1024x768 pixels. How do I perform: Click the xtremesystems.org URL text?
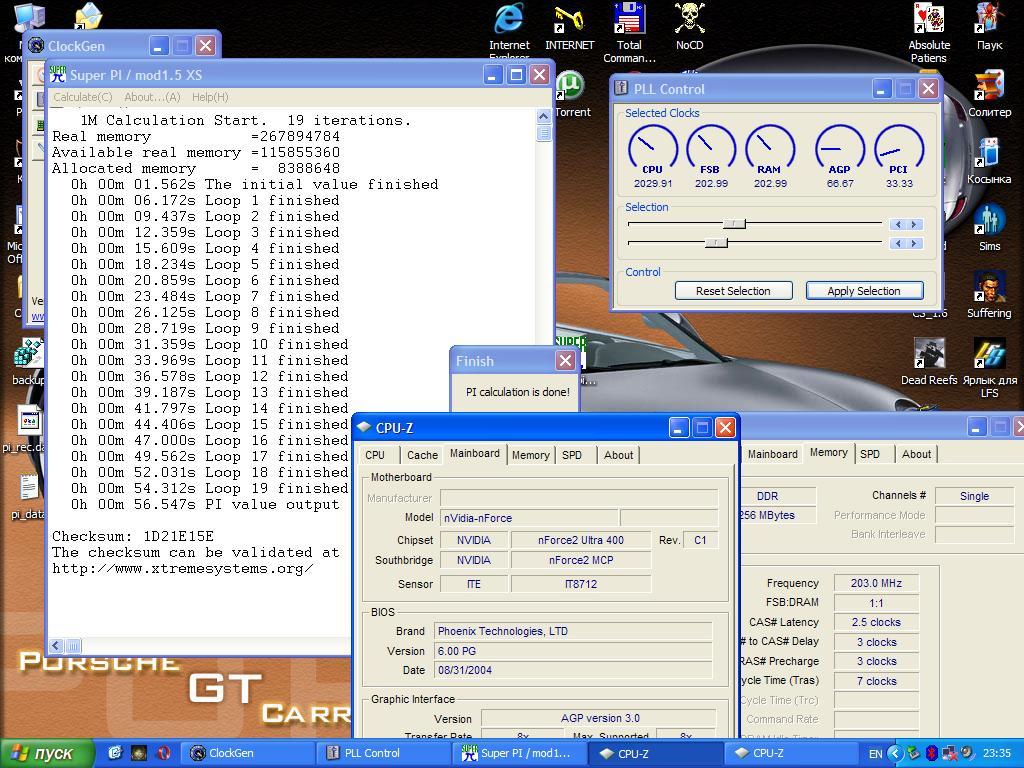[183, 568]
